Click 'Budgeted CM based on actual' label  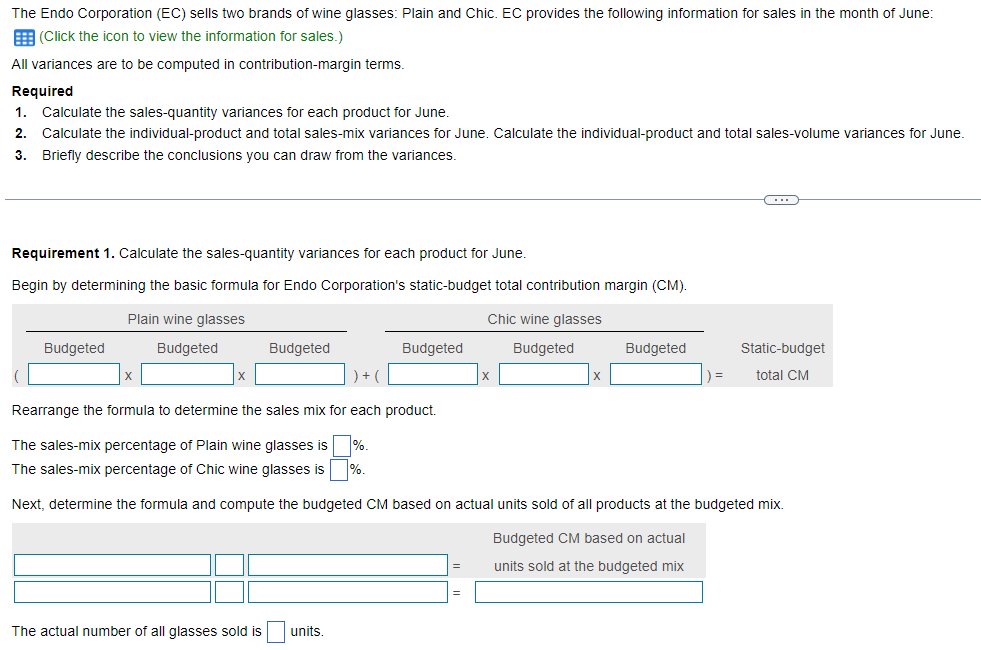(x=589, y=538)
